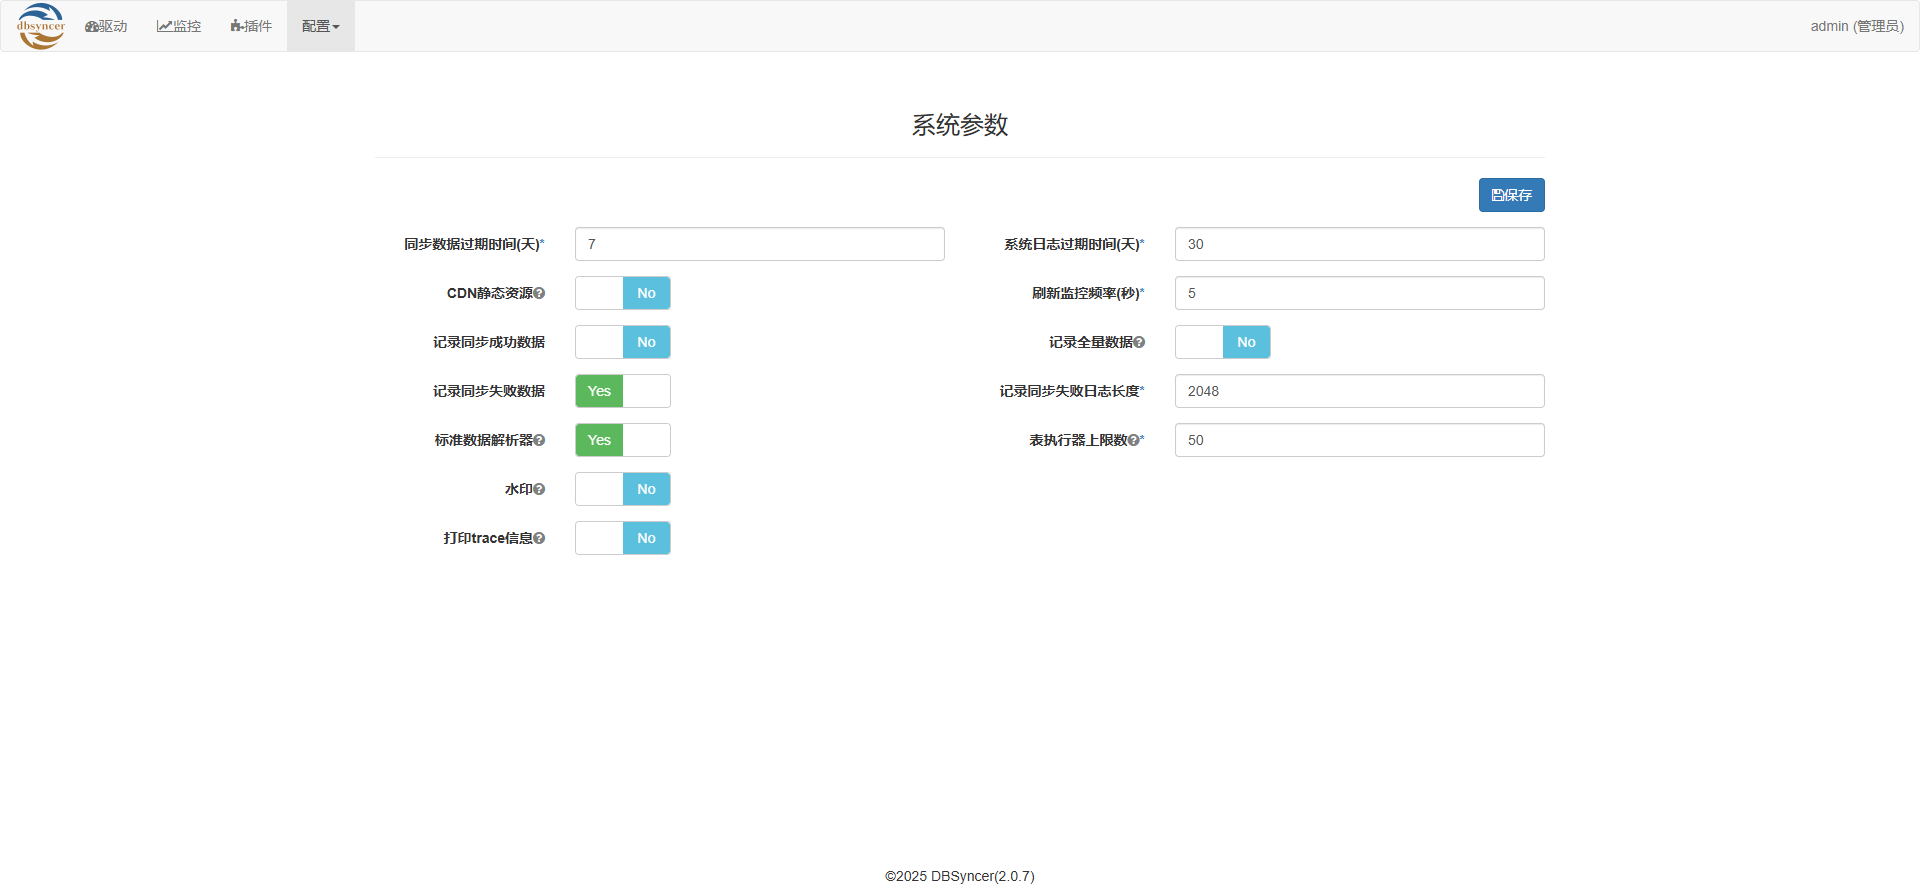Click help icon beside 表执行器上限数
Image resolution: width=1920 pixels, height=887 pixels.
tap(1133, 440)
